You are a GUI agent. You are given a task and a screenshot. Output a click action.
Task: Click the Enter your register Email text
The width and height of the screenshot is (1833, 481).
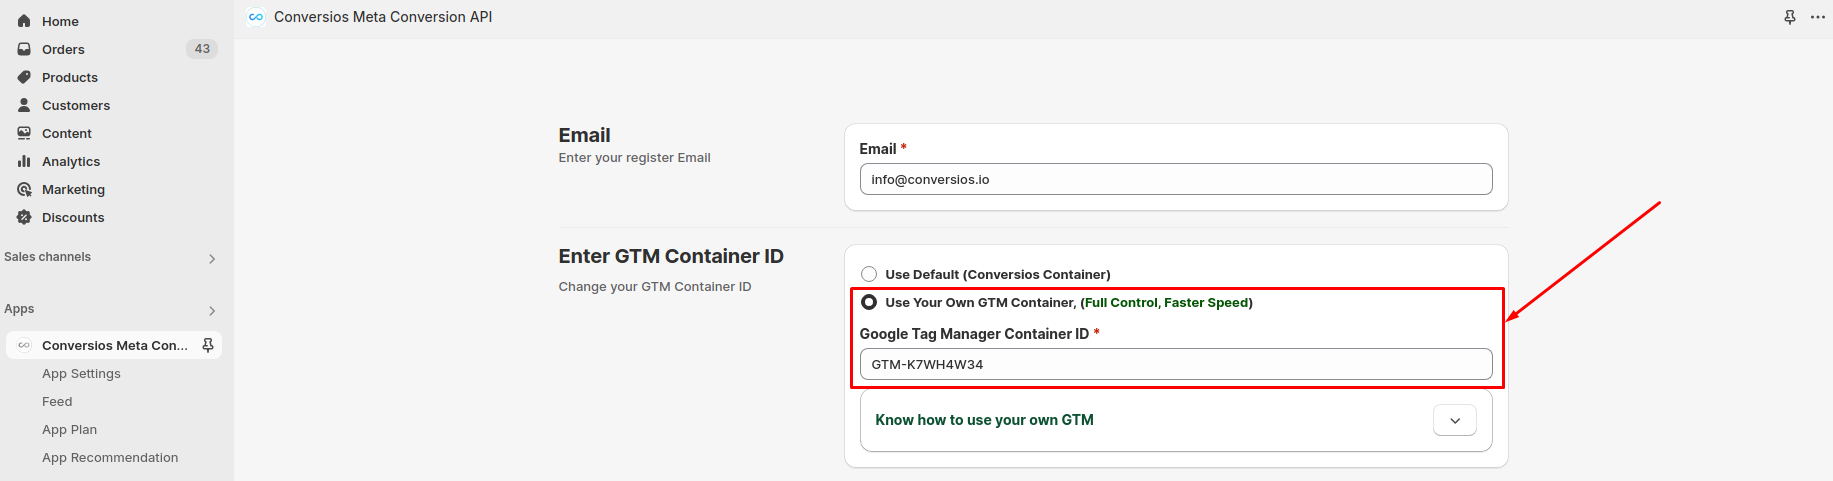(x=635, y=158)
